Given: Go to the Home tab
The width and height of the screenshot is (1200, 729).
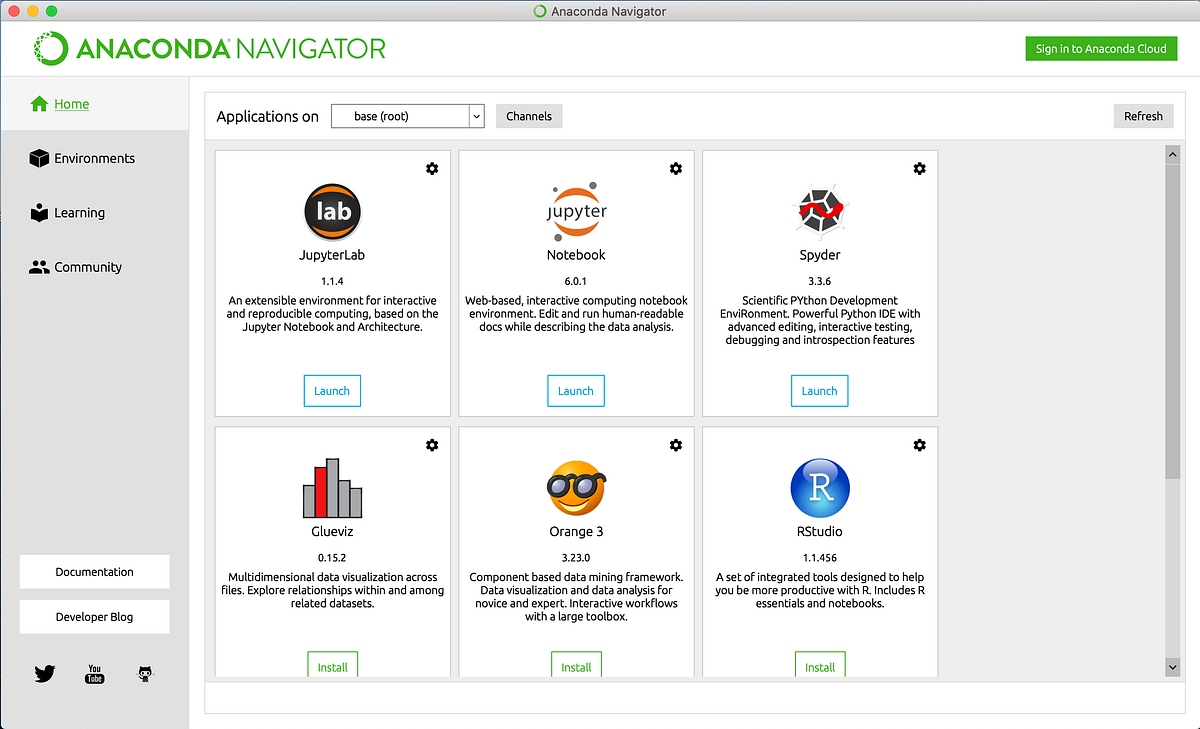Looking at the screenshot, I should [x=95, y=104].
